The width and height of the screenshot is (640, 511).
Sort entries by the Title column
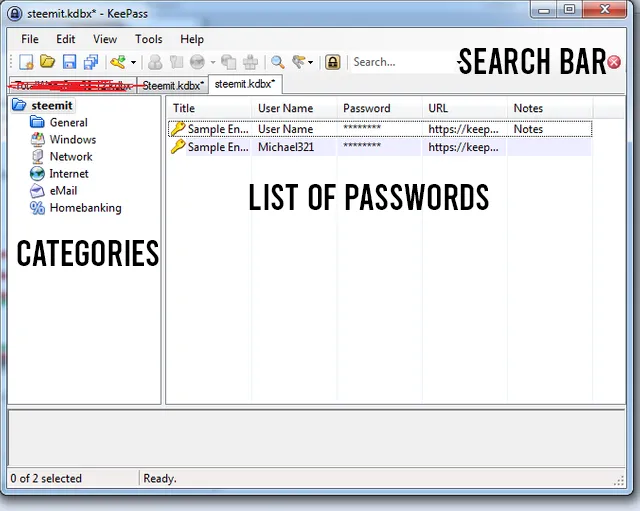pyautogui.click(x=209, y=108)
